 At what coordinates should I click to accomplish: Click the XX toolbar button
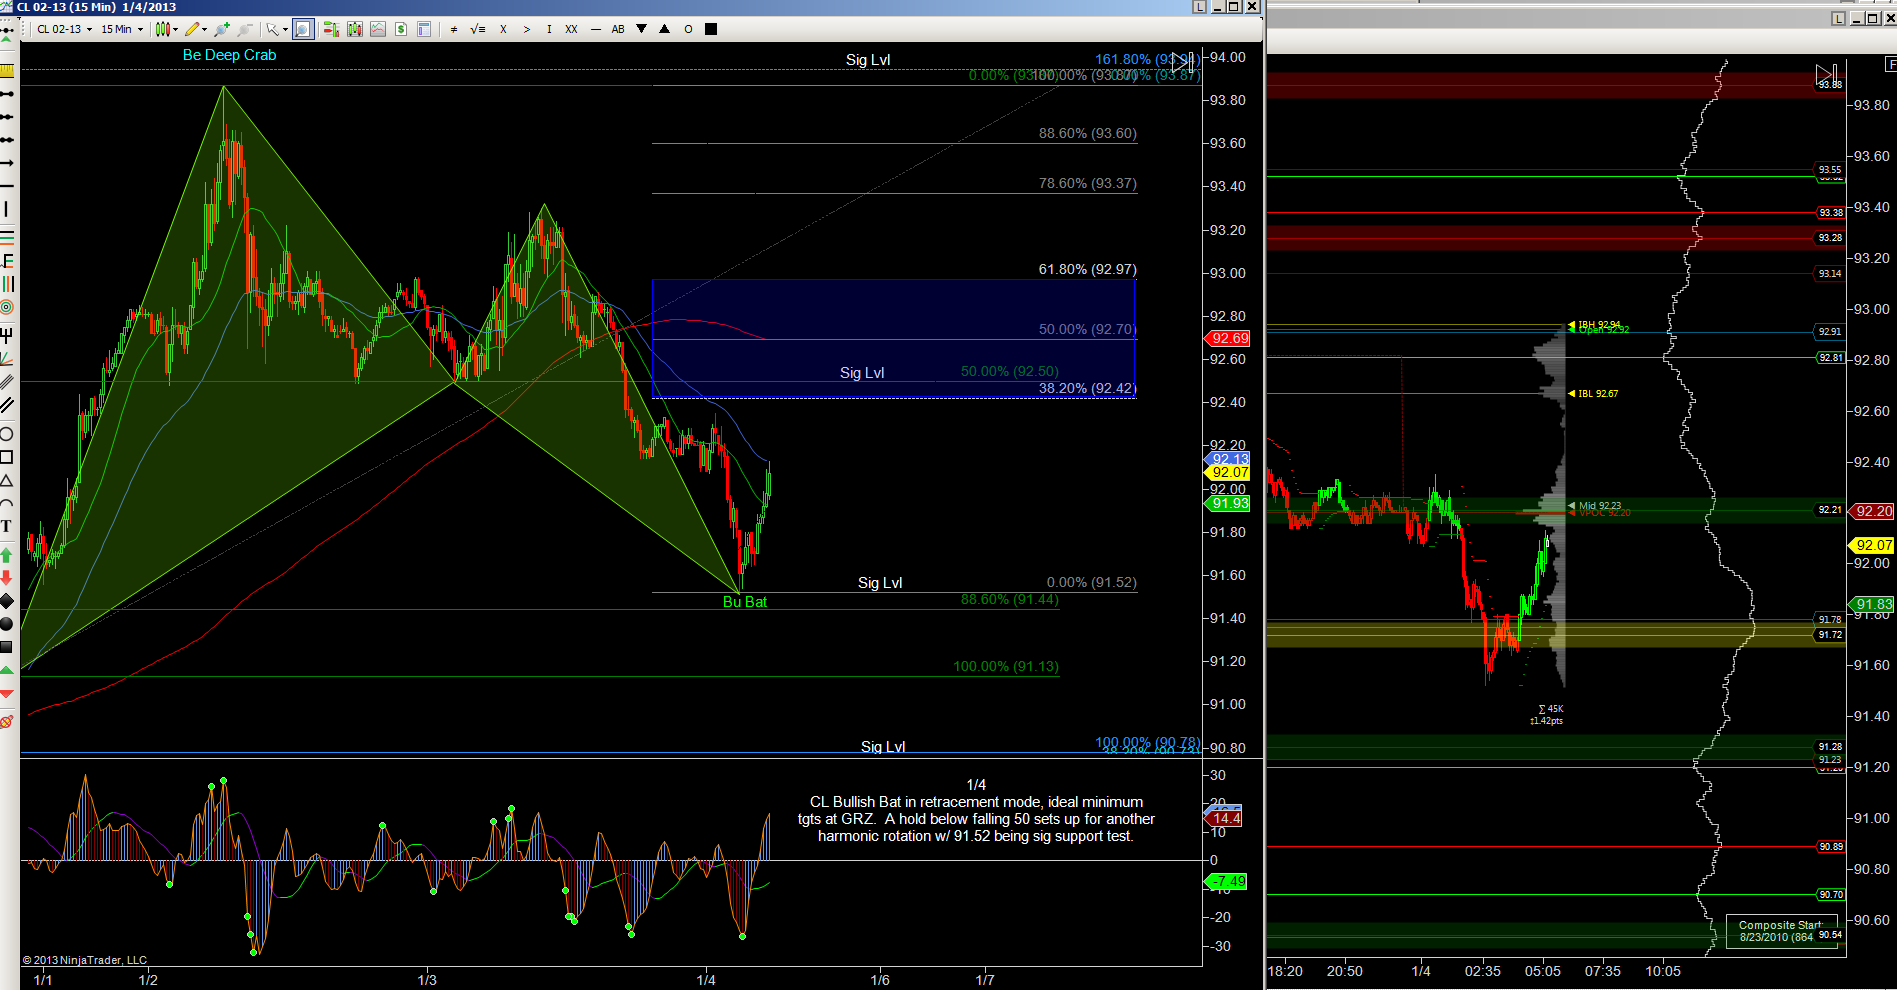click(x=571, y=29)
